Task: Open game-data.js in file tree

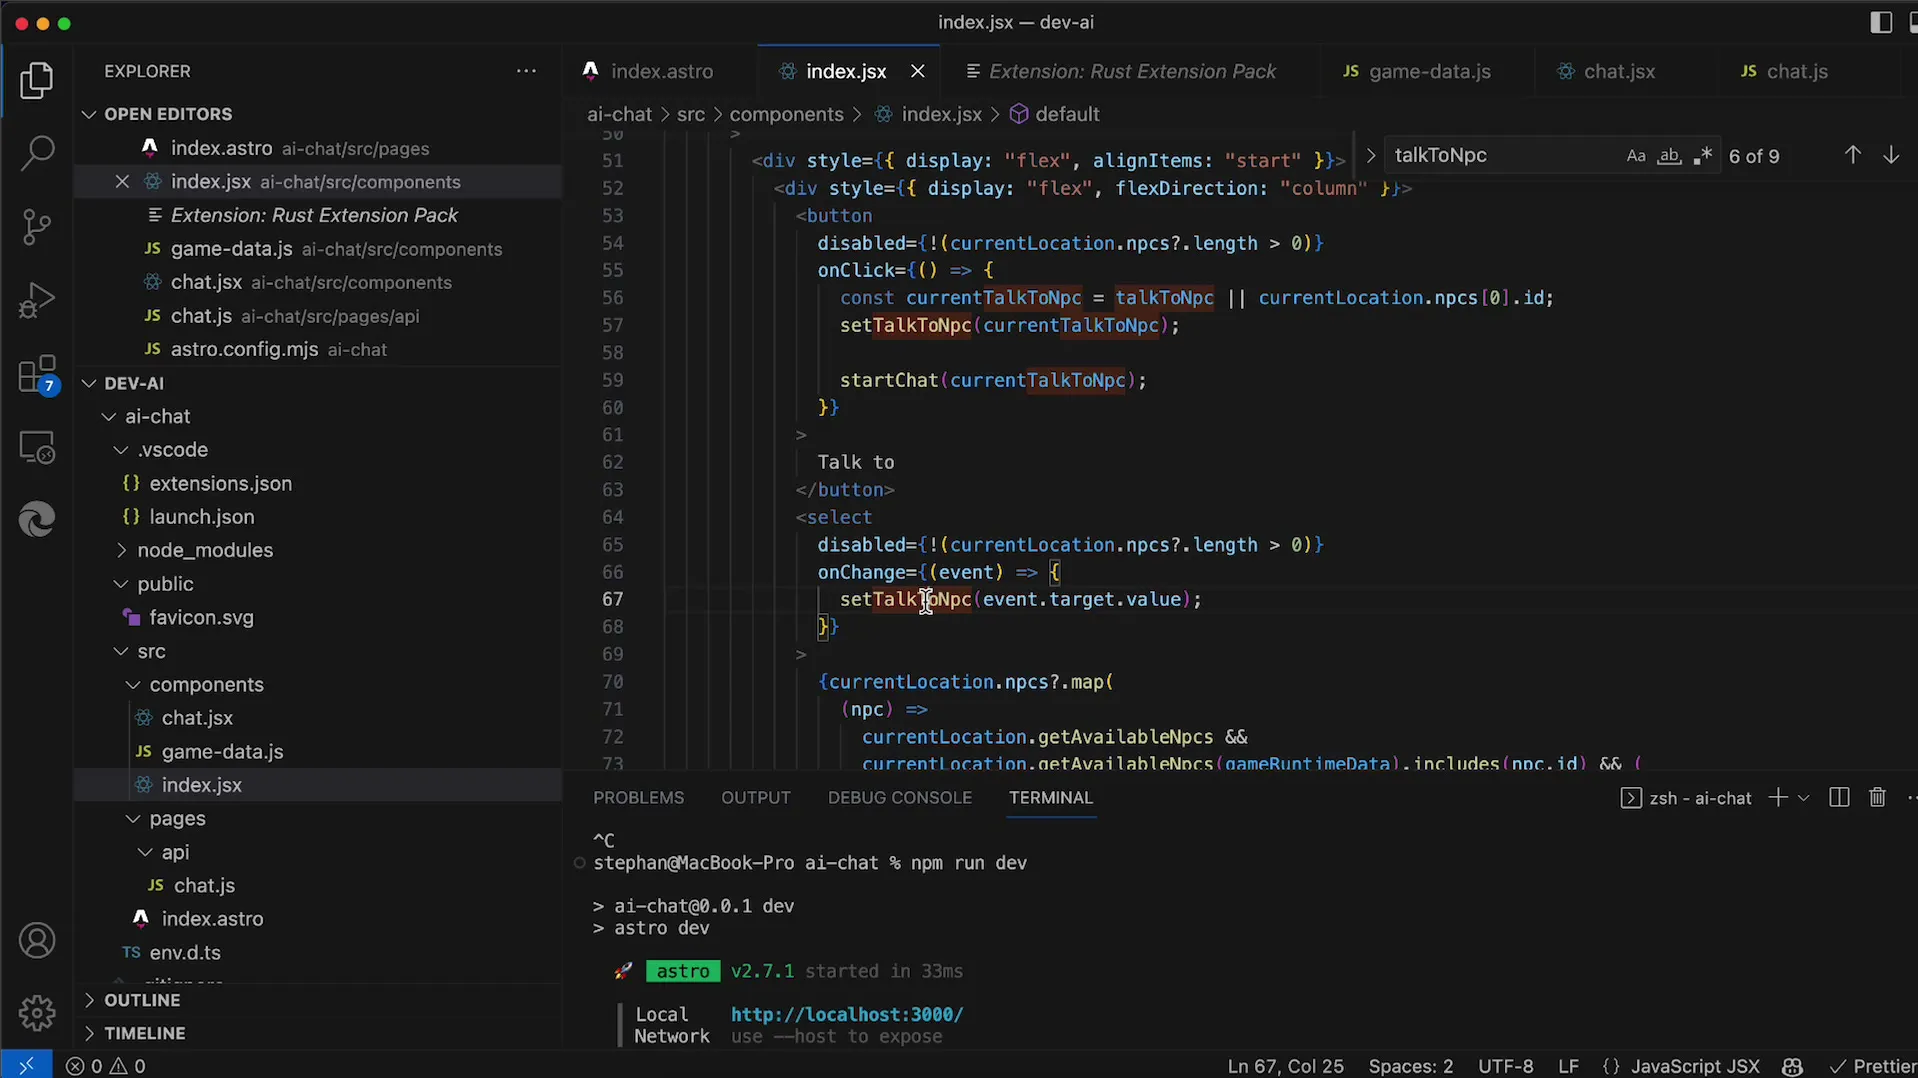Action: point(222,752)
